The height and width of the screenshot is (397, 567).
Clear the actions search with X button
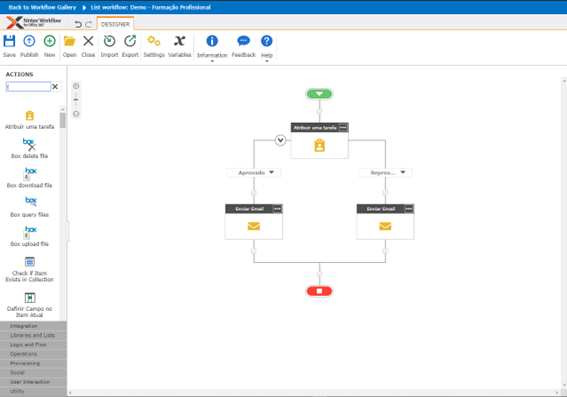tap(55, 86)
